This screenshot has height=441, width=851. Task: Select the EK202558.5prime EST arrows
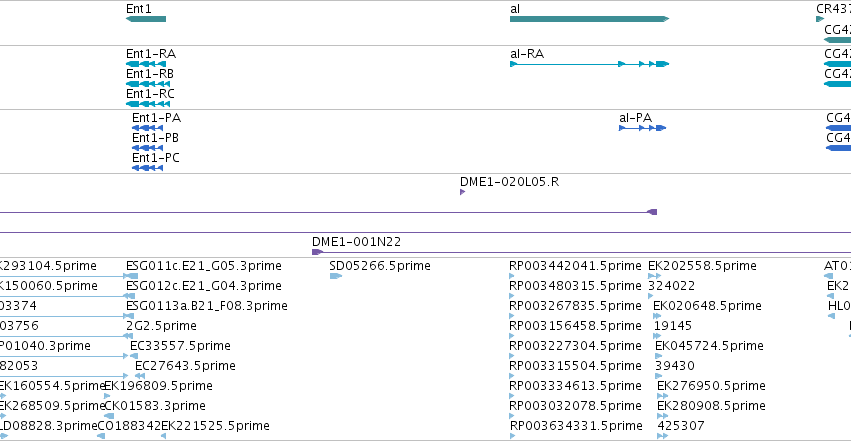[655, 276]
